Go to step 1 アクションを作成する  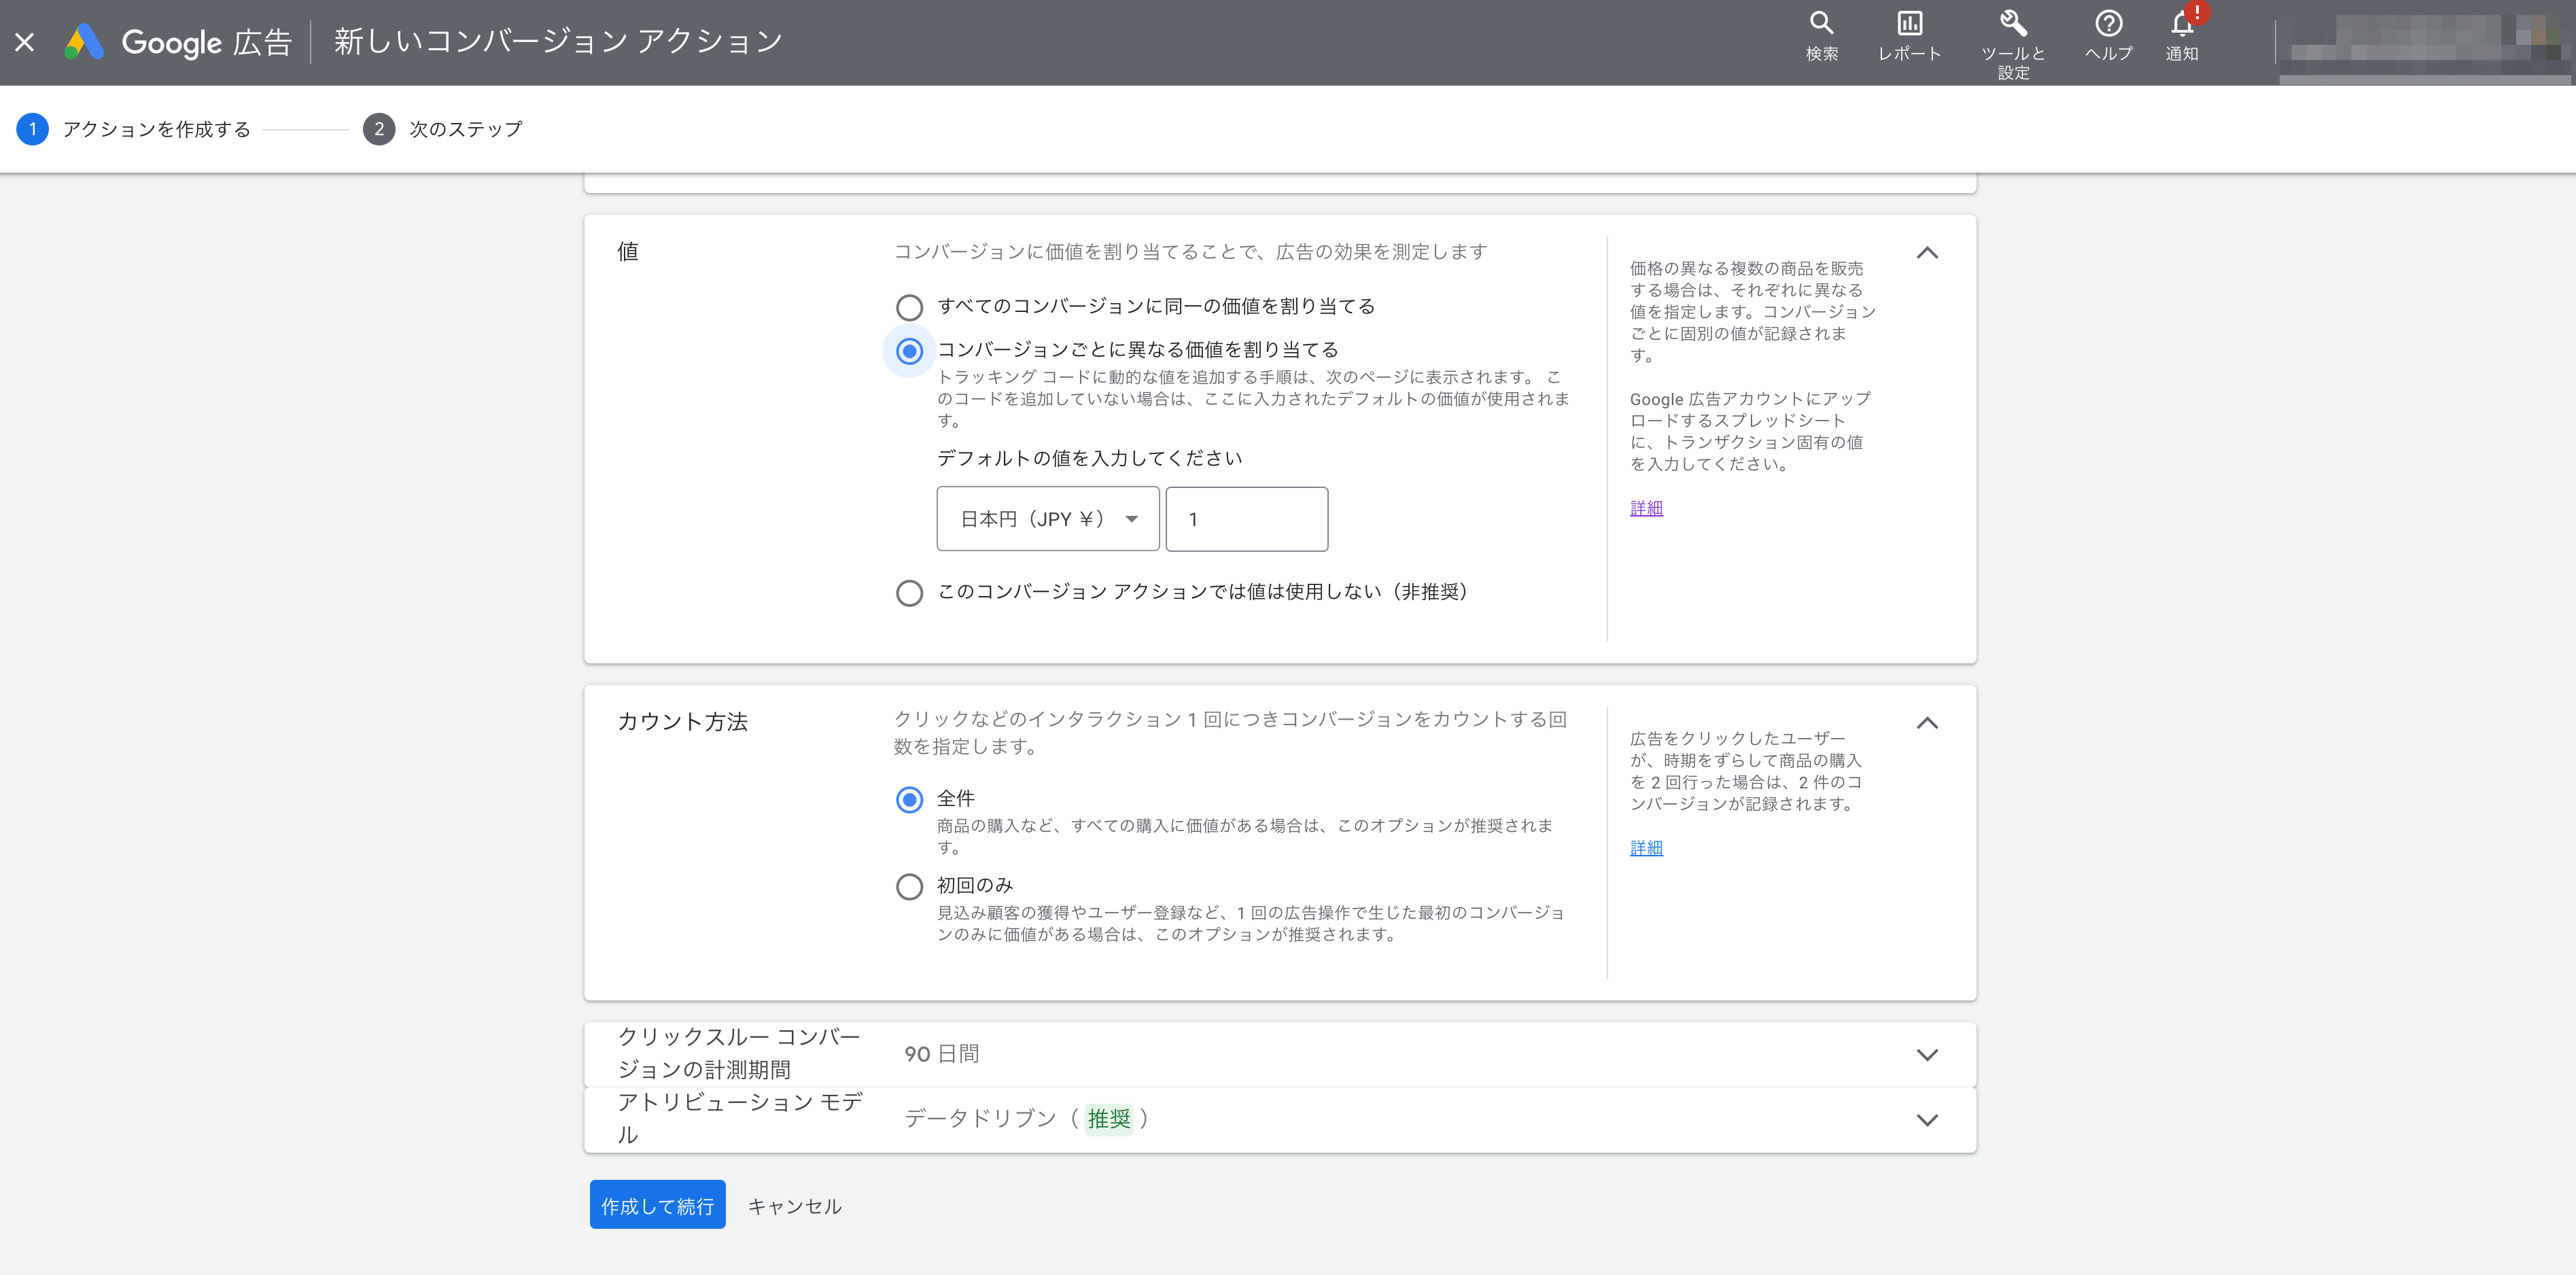tap(134, 129)
